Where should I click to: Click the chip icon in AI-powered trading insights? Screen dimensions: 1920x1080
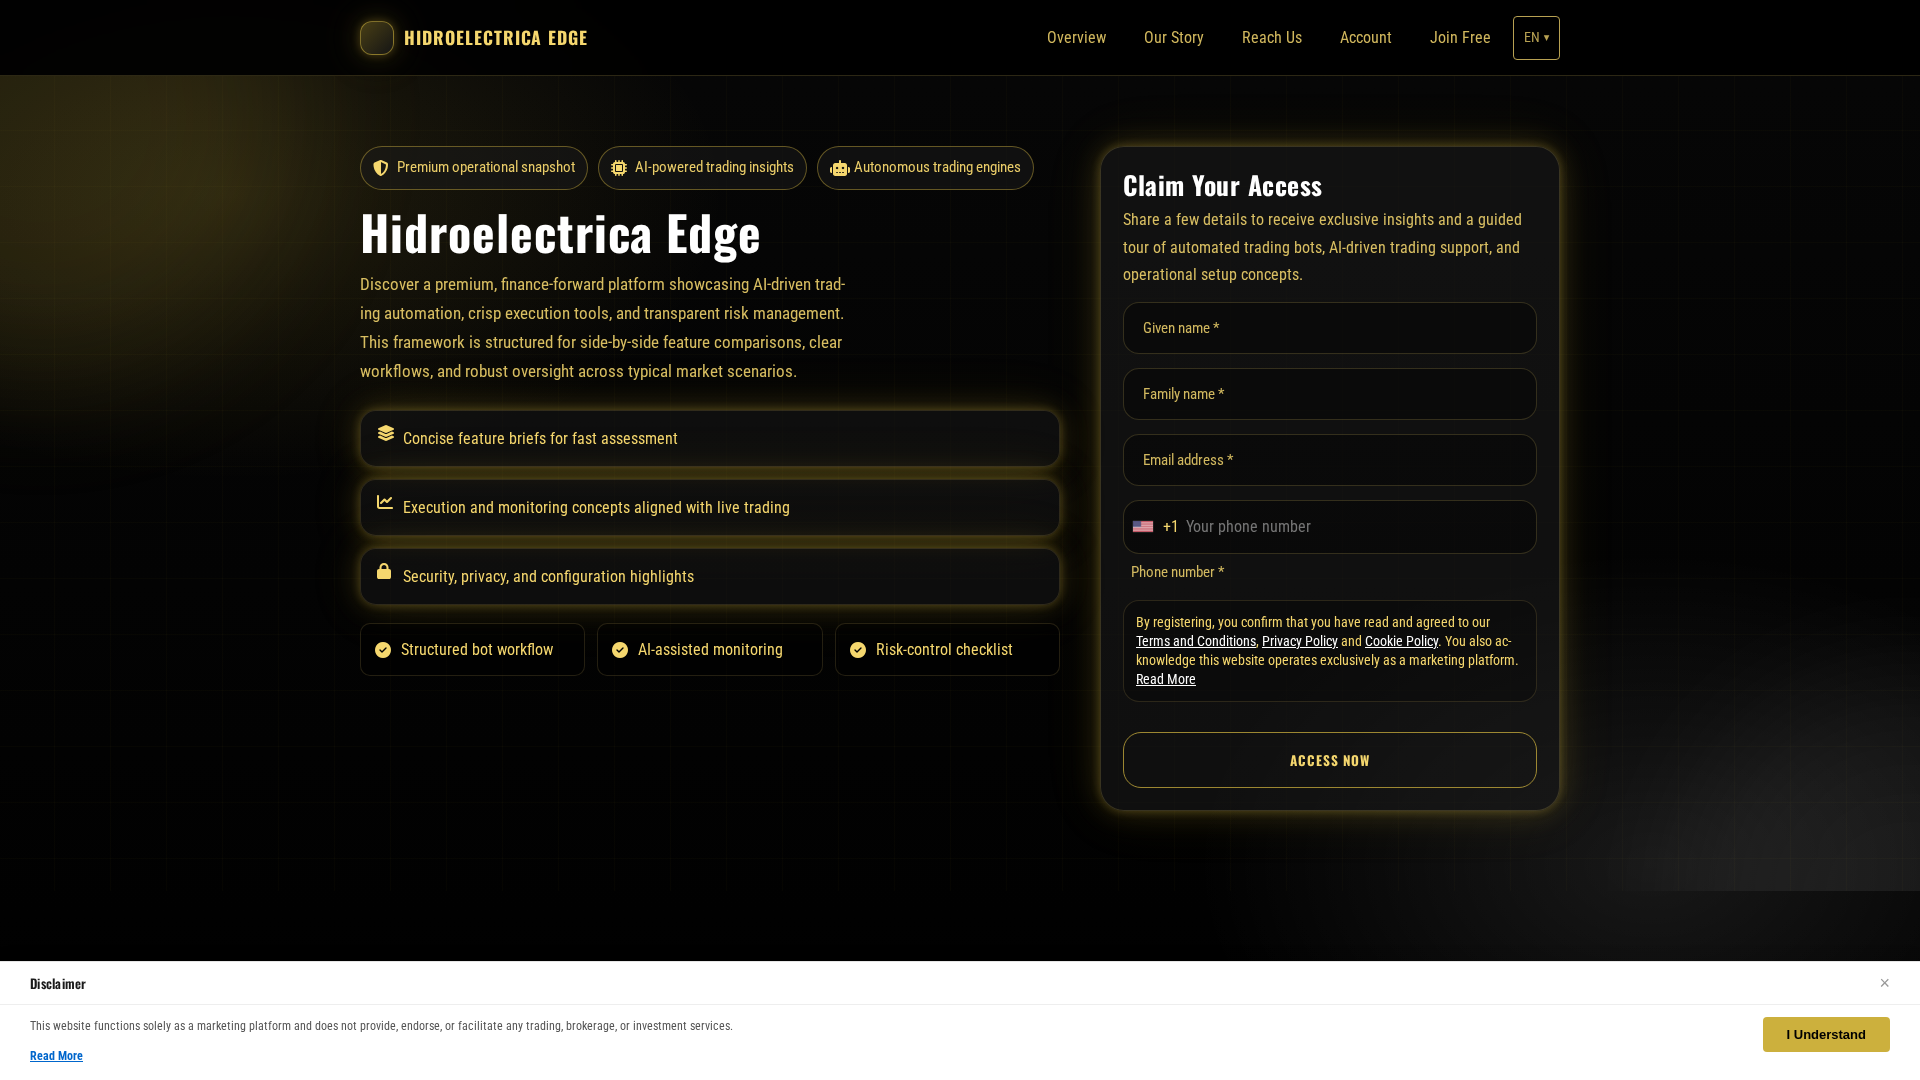point(619,168)
